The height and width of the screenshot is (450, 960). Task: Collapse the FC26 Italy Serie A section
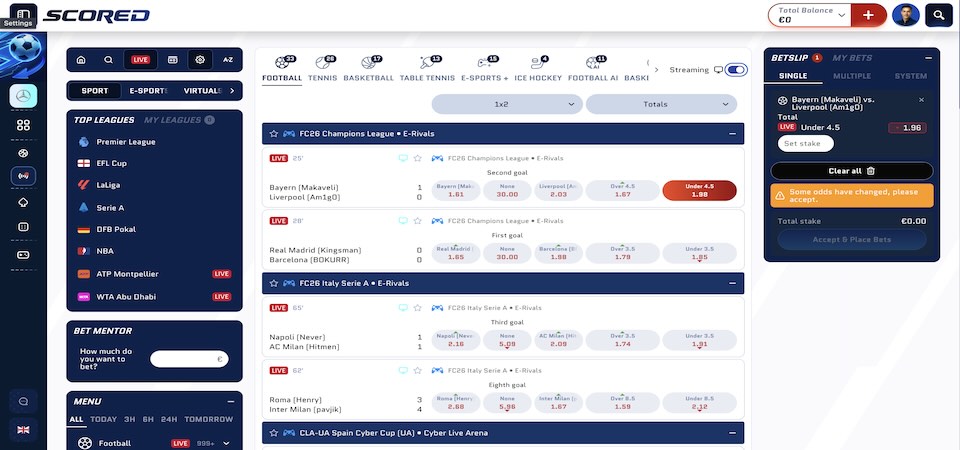click(x=732, y=283)
